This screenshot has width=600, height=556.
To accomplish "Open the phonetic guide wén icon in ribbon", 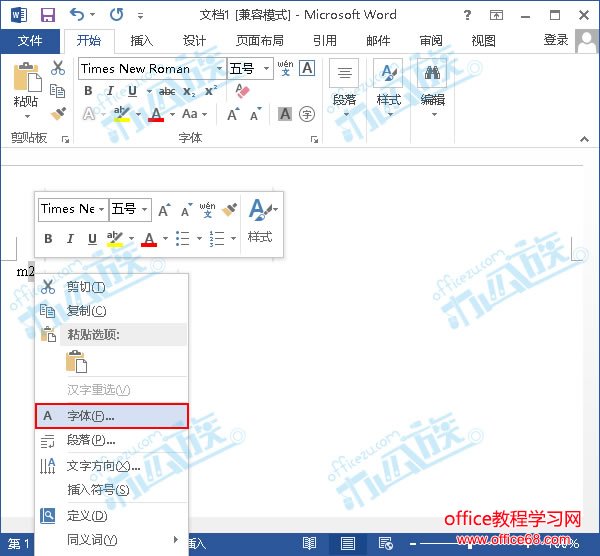I will [285, 68].
